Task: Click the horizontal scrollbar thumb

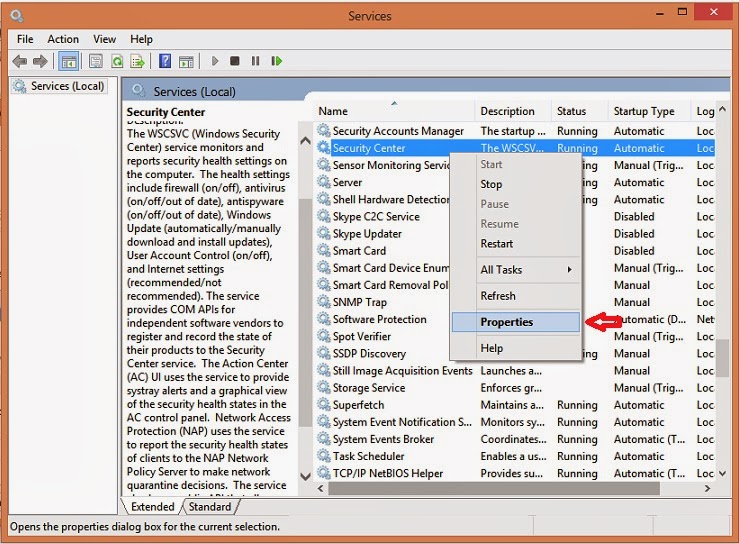Action: [x=494, y=488]
